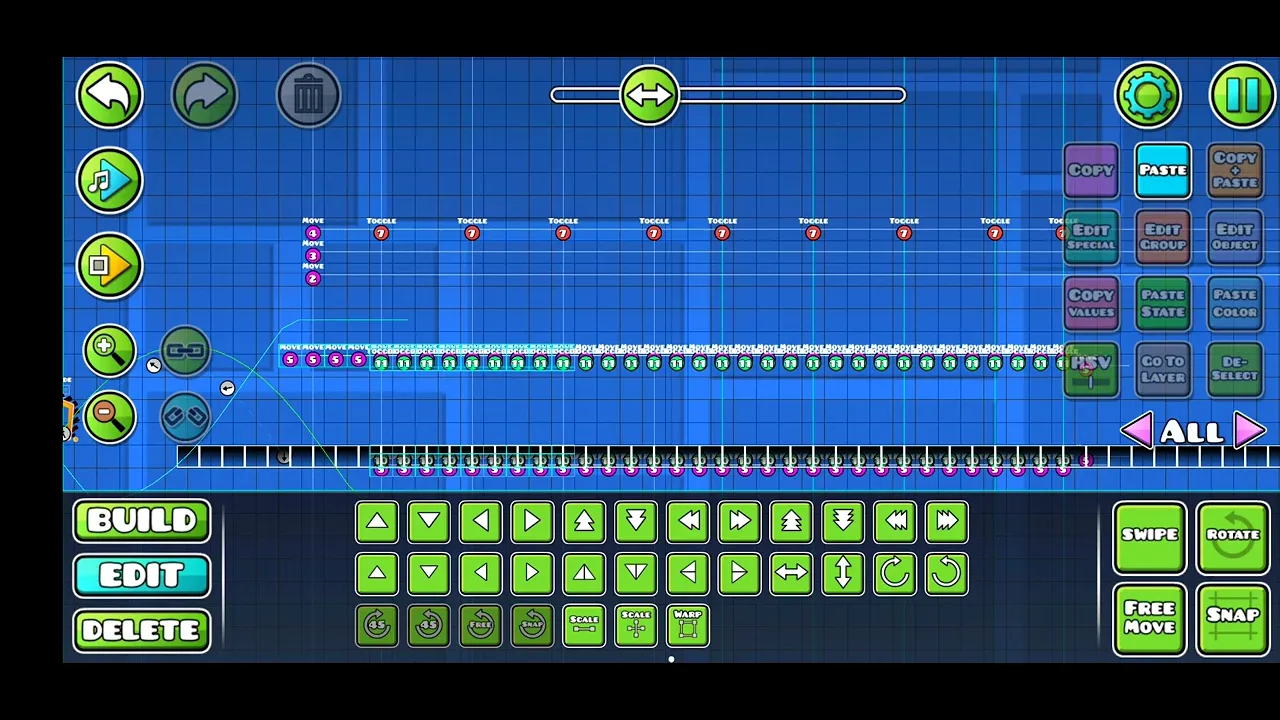1280x720 pixels.
Task: Switch to the Delete tab
Action: tap(142, 631)
